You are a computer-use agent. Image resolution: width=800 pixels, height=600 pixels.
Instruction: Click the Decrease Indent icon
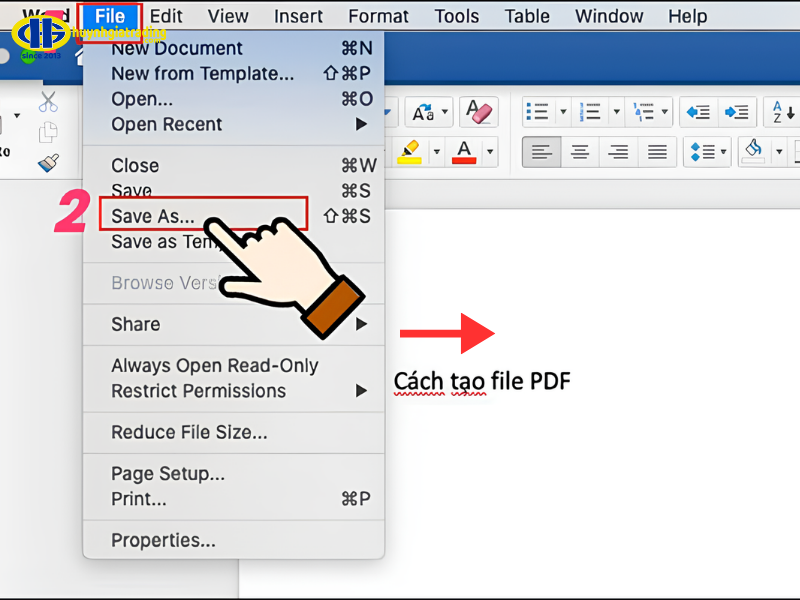[697, 111]
